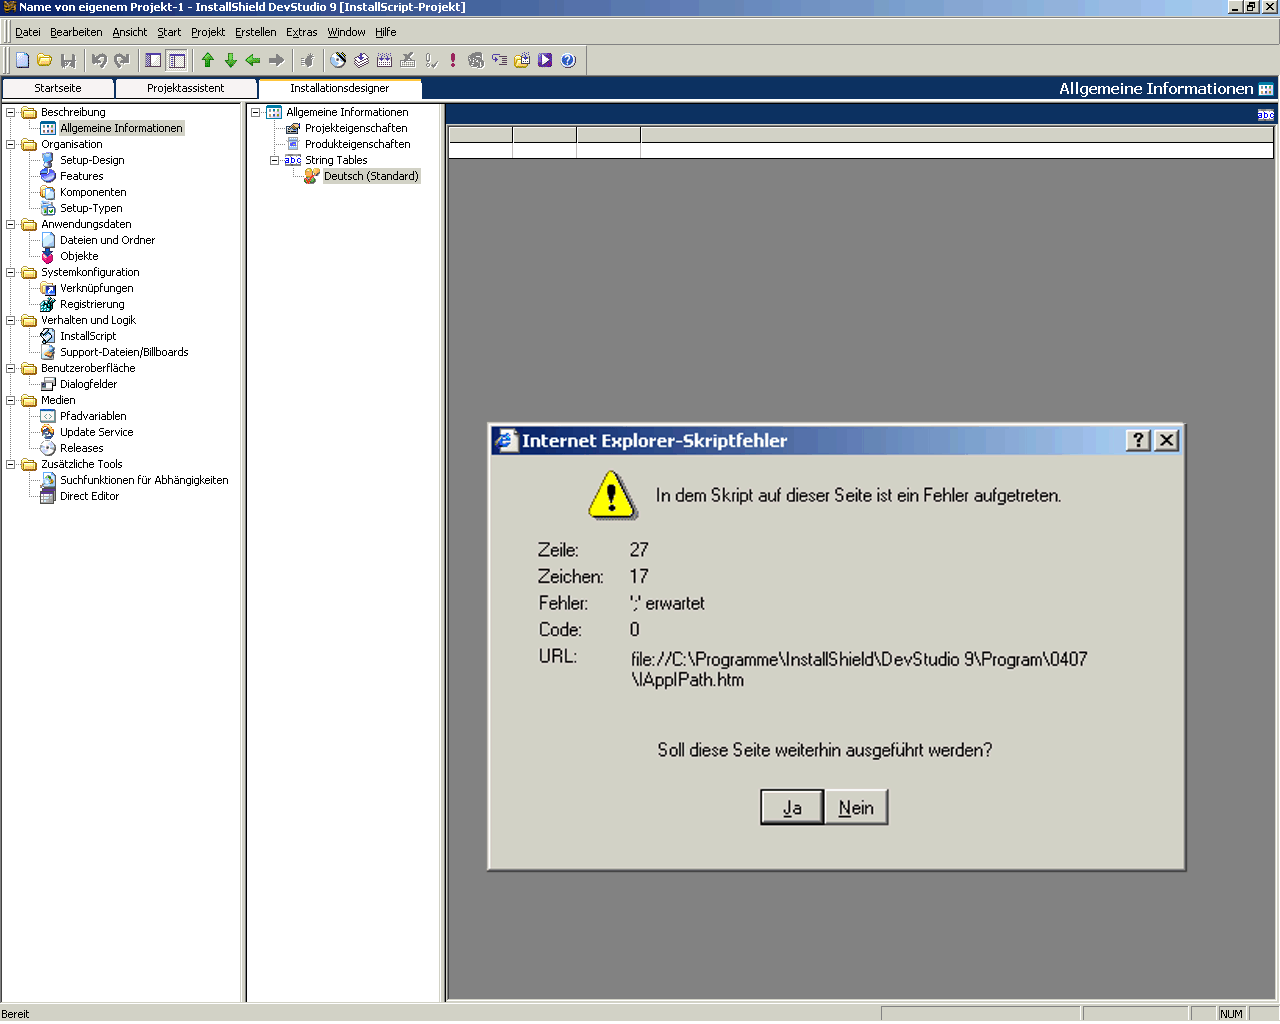This screenshot has height=1024, width=1280.
Task: Collapse the Organisation folder node
Action: click(11, 144)
